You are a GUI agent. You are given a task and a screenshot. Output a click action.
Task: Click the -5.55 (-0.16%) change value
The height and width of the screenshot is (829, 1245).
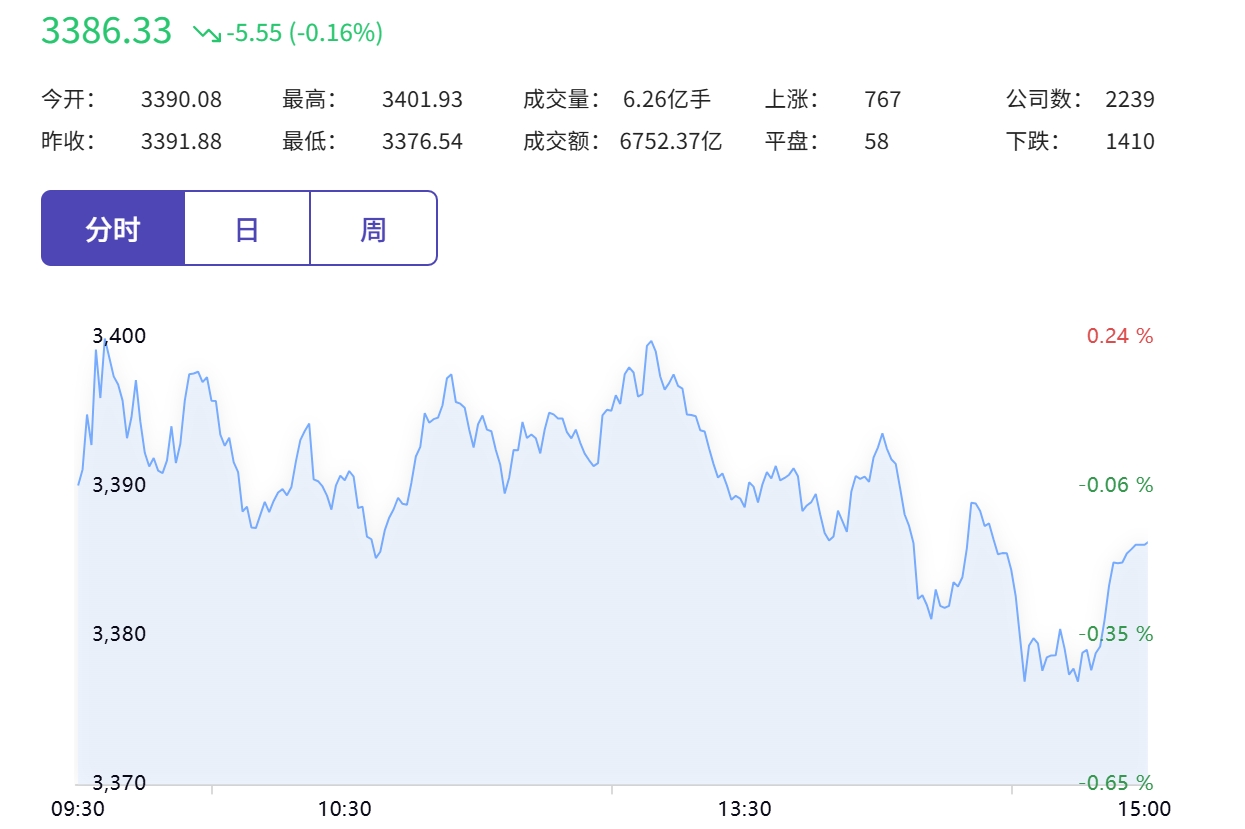pyautogui.click(x=305, y=33)
